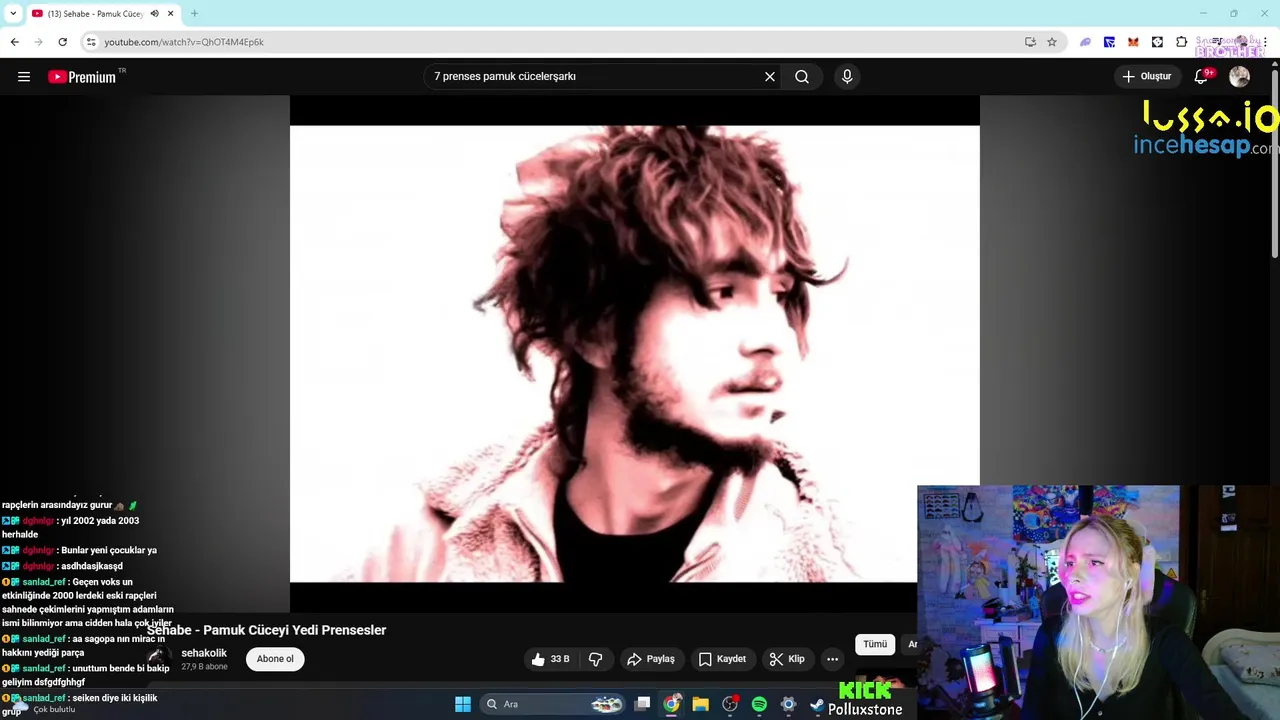This screenshot has height=720, width=1280.
Task: Install app icon in address bar
Action: [1030, 42]
